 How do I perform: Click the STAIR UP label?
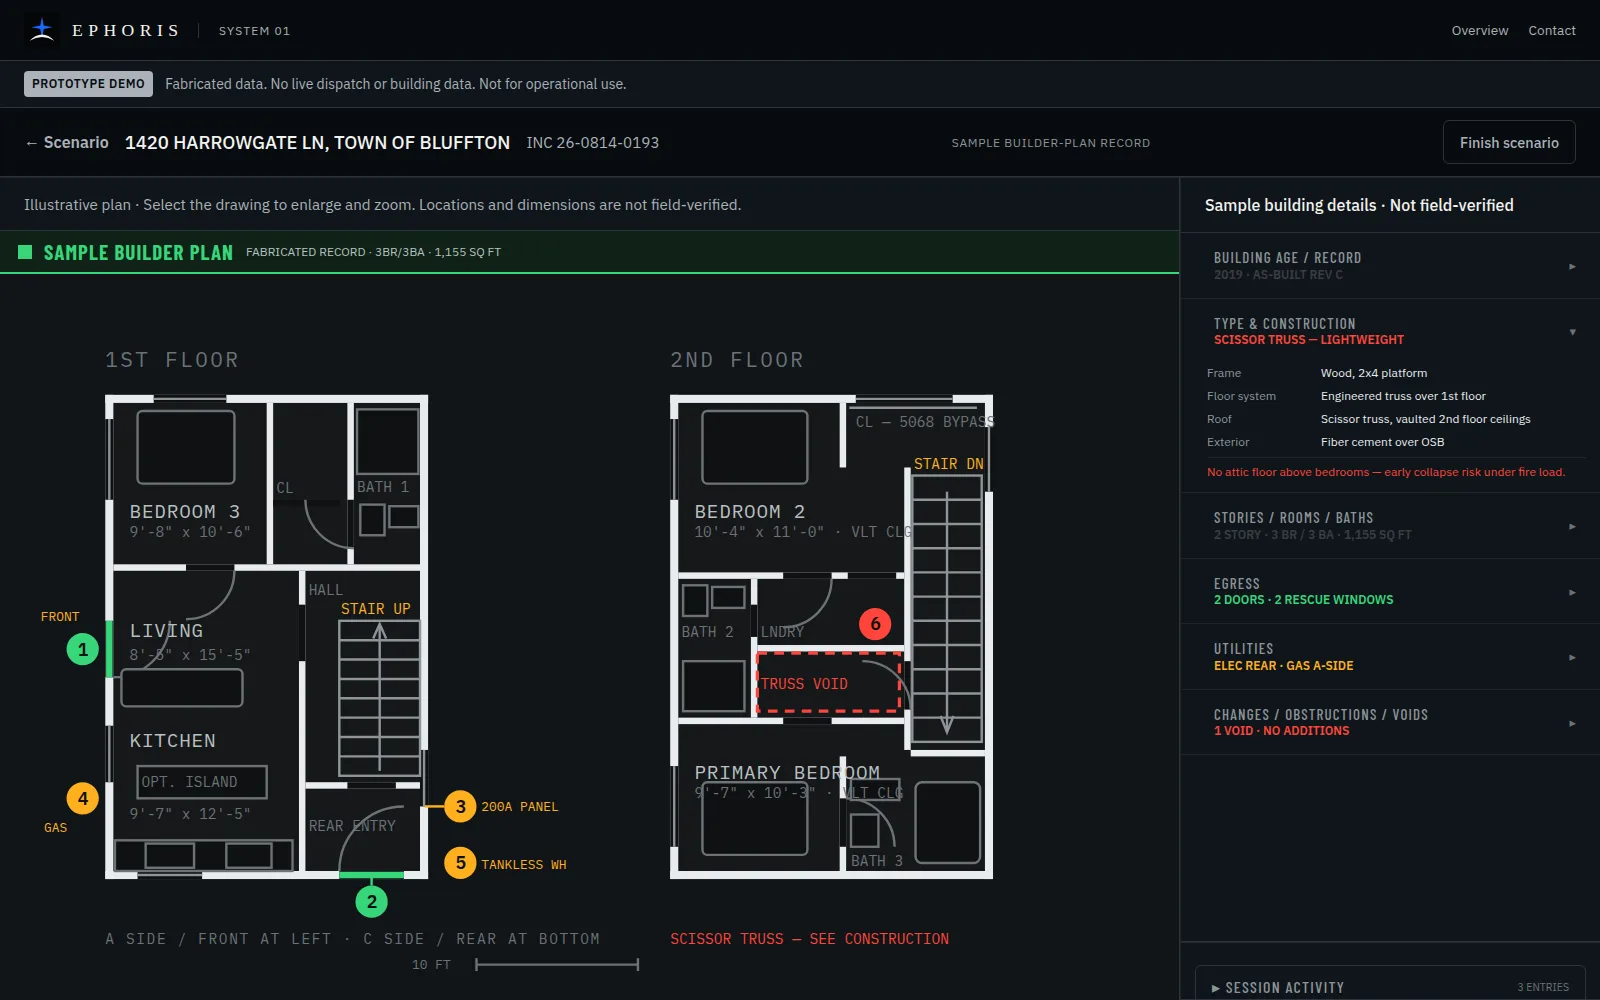(376, 609)
